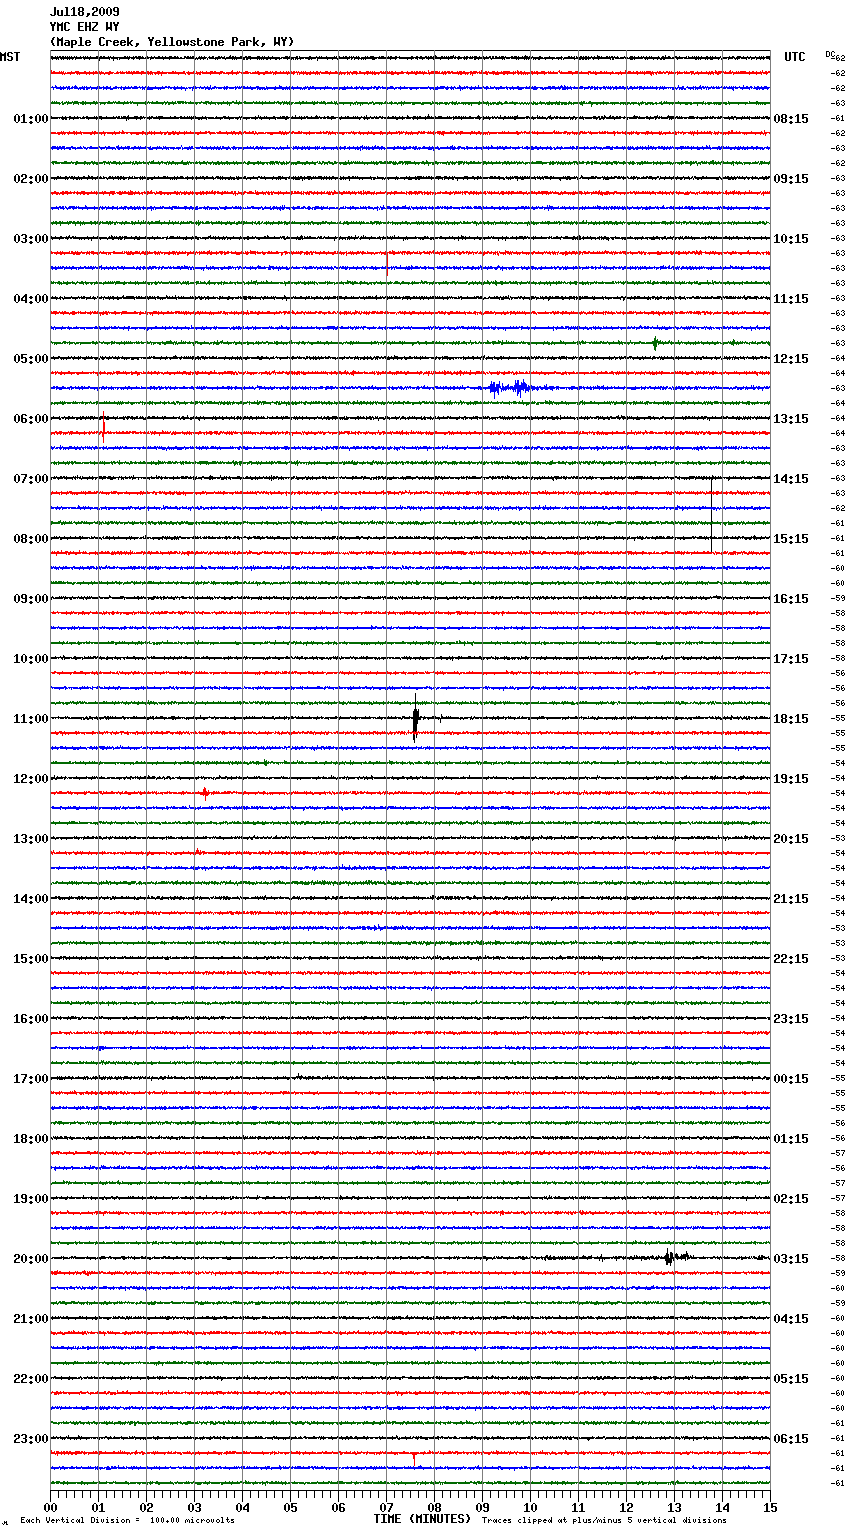Click the 06:15 UTC time label
The image size is (850, 1534).
[791, 1439]
